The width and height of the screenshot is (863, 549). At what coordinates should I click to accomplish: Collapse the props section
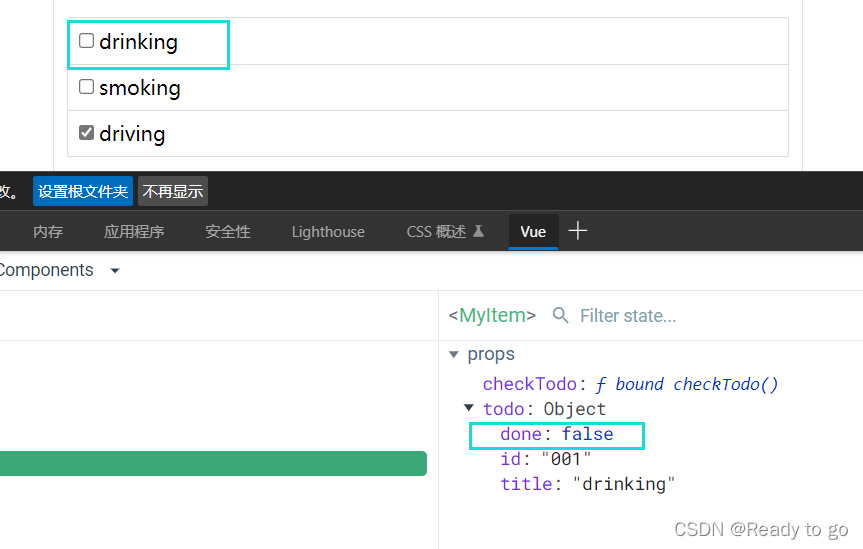click(x=454, y=354)
